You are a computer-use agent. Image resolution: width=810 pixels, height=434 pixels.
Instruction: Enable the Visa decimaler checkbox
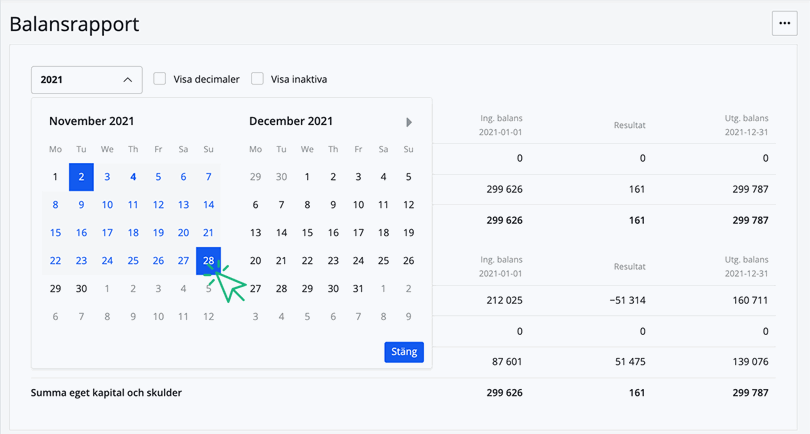tap(160, 79)
